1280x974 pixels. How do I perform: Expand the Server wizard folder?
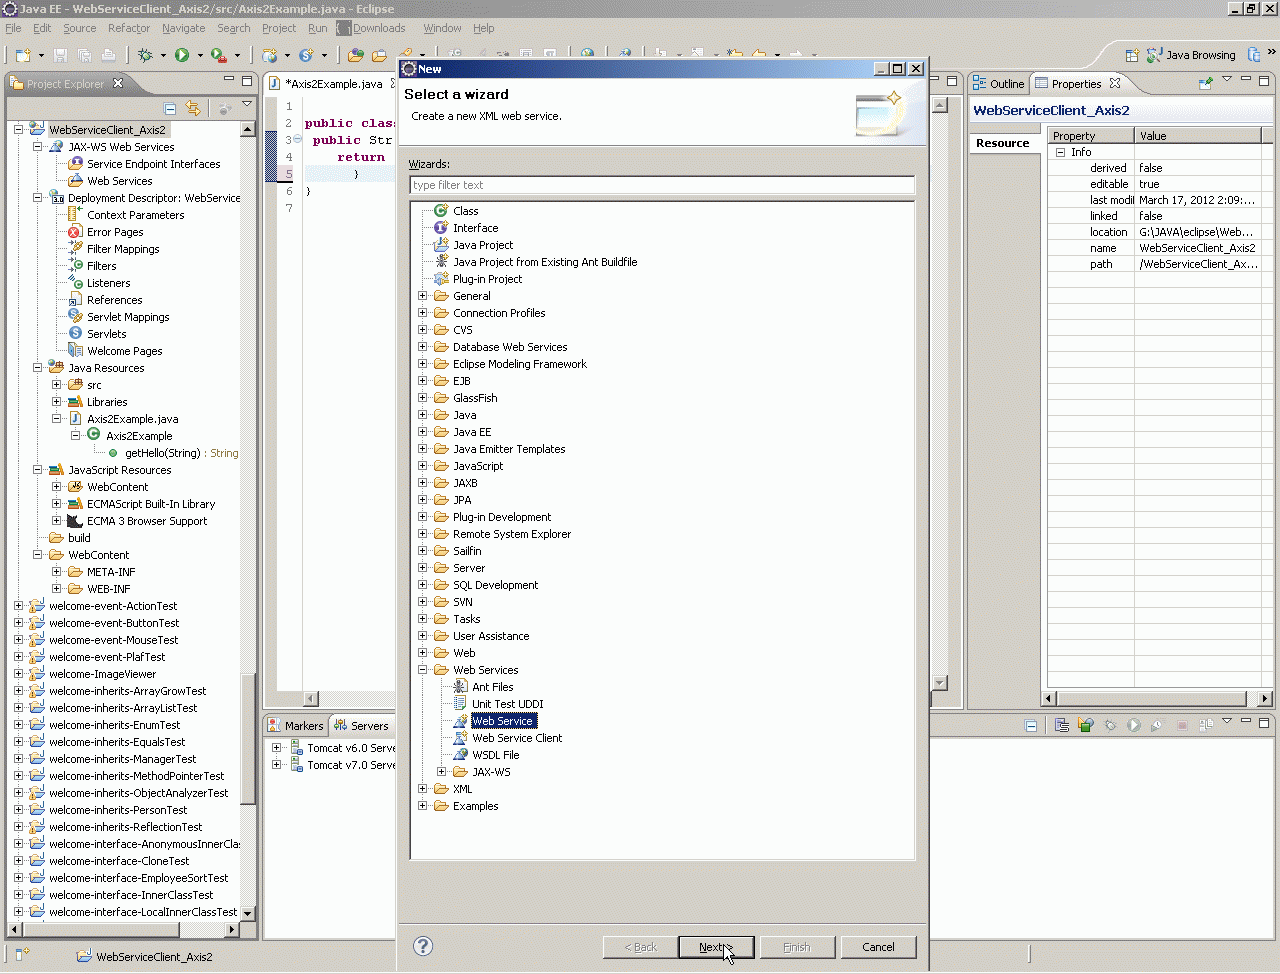click(x=422, y=568)
